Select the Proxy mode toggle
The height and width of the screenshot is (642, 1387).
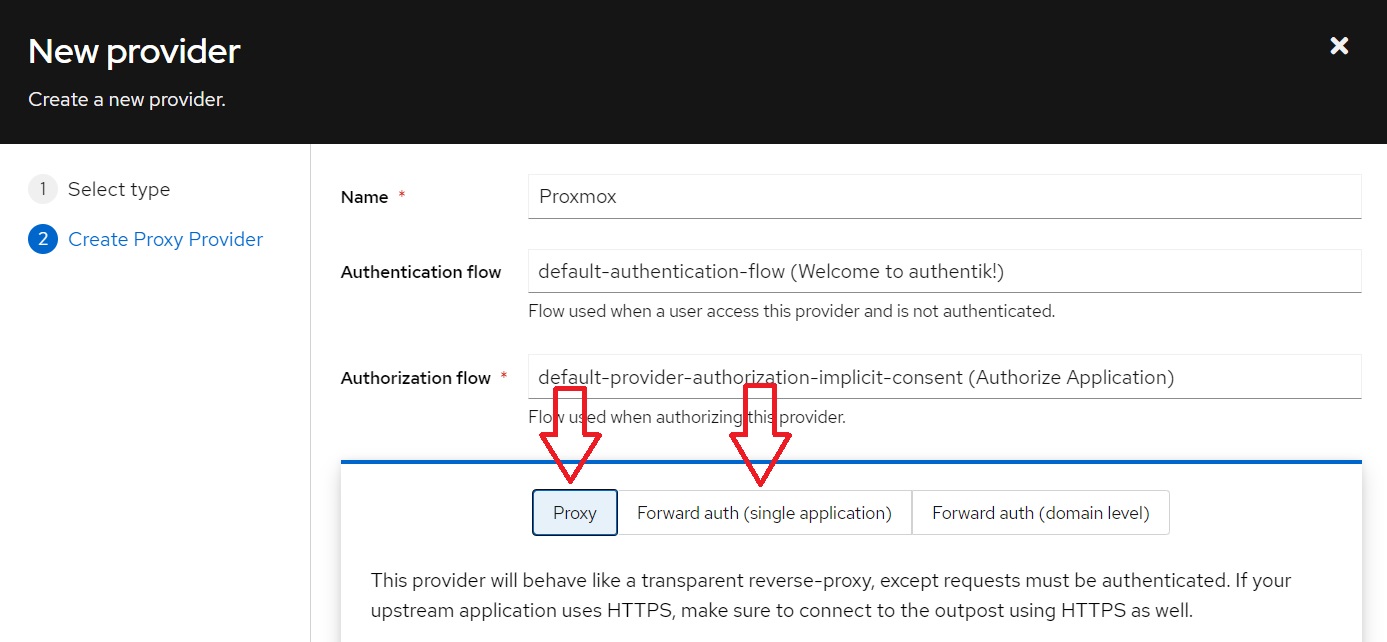tap(574, 513)
